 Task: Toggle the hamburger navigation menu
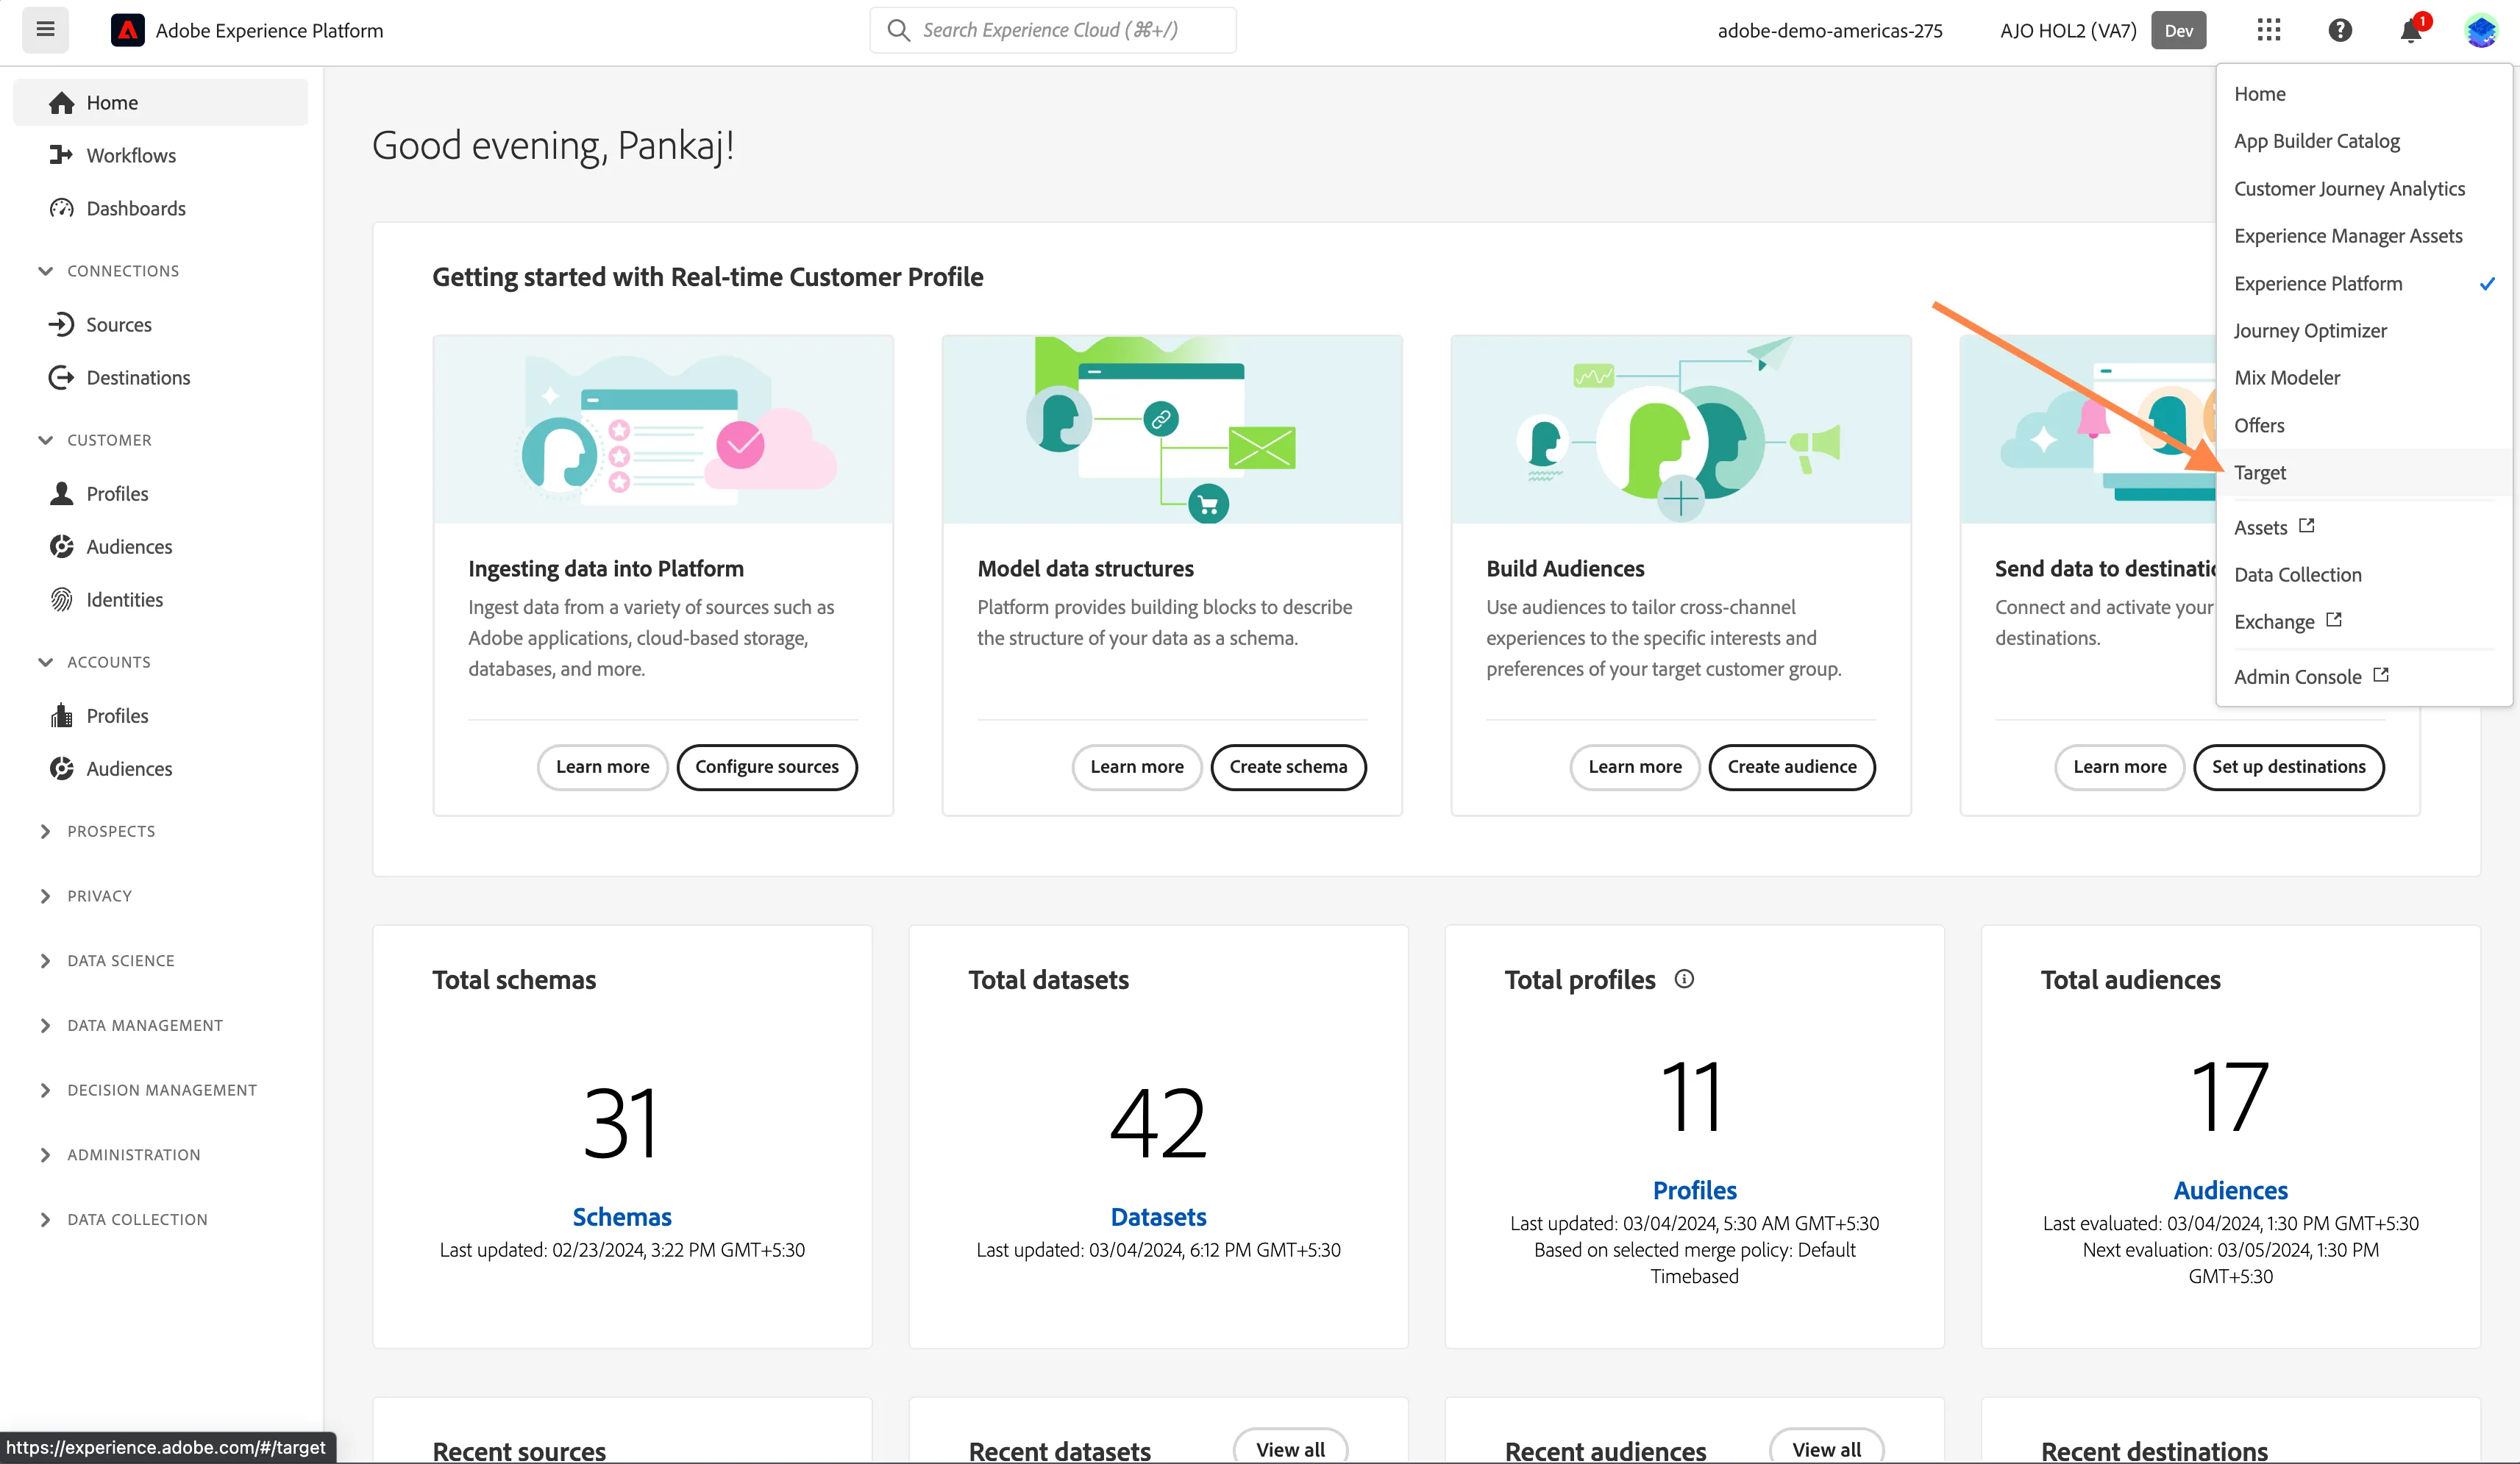click(45, 30)
